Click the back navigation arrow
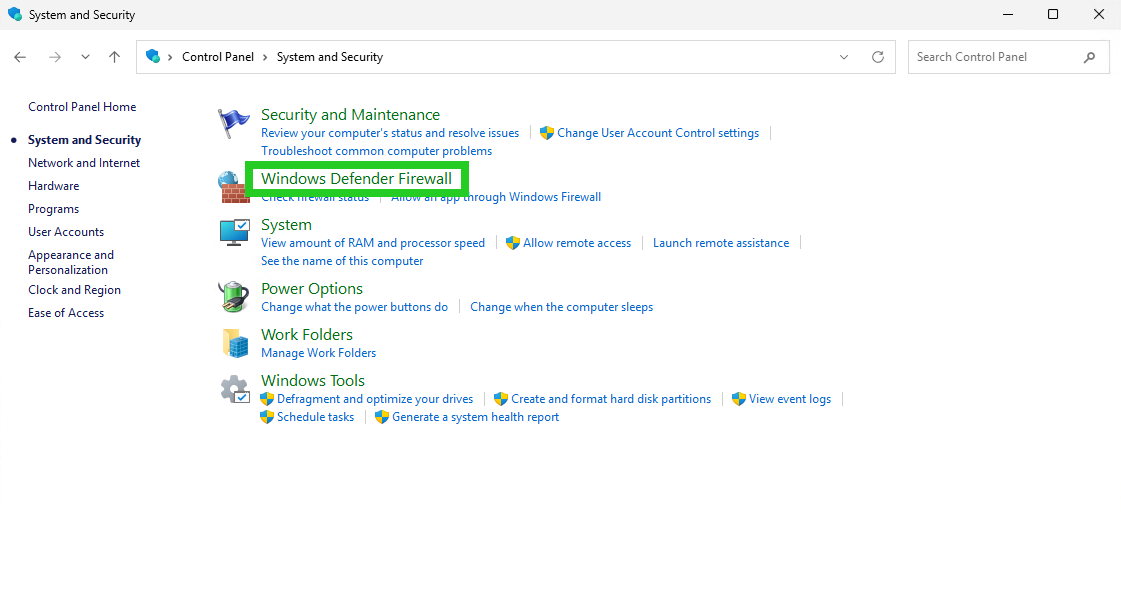Screen dimensions: 1121x590 (20, 57)
